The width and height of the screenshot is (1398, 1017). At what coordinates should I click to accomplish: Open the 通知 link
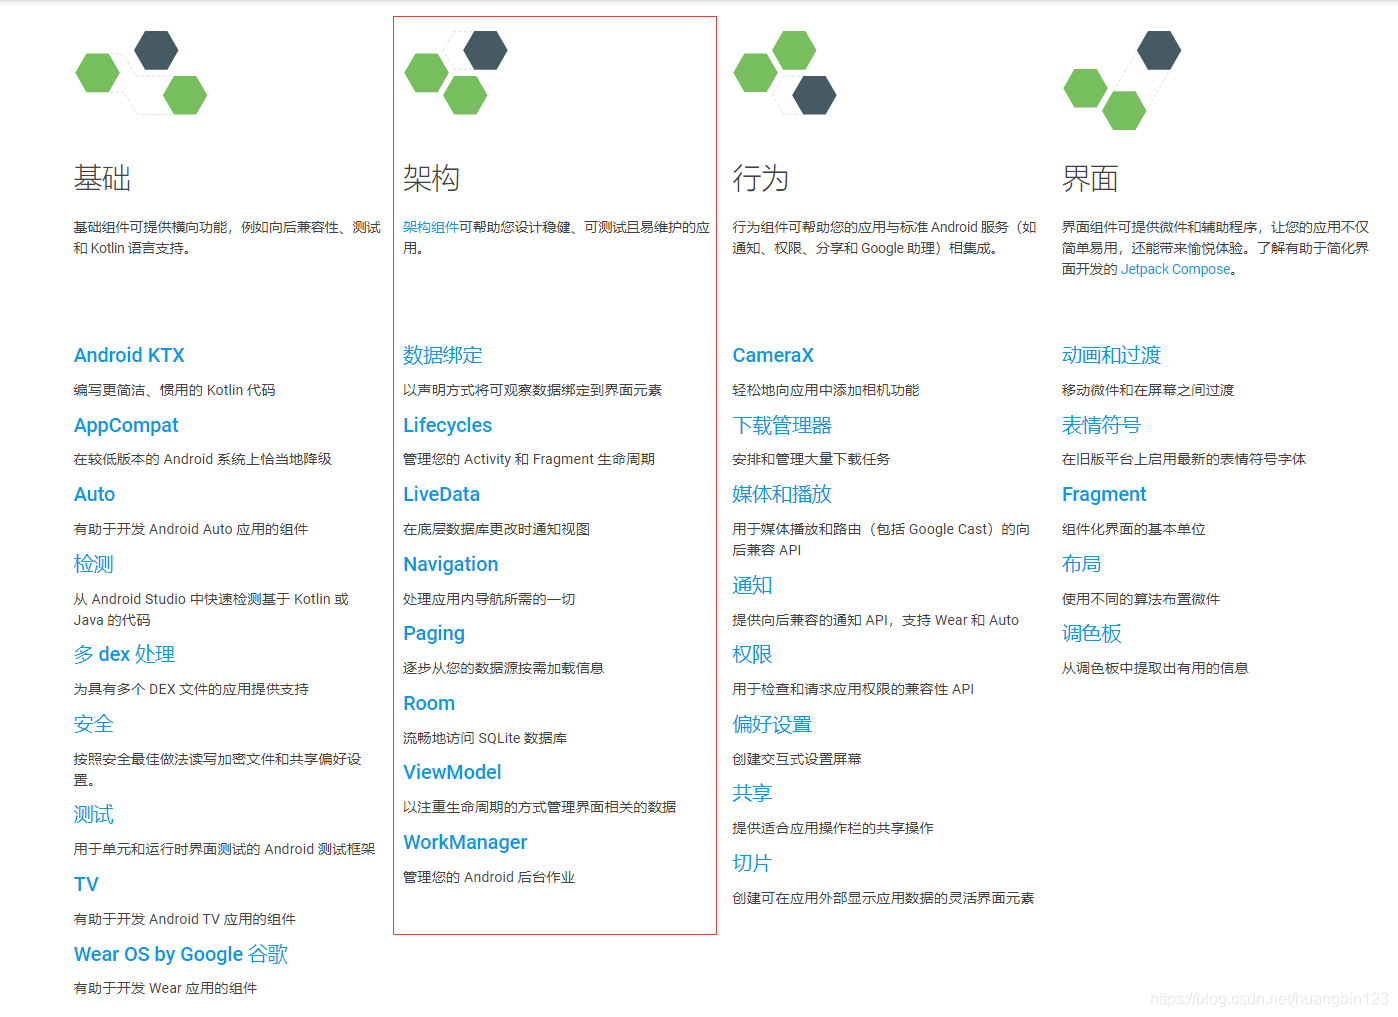[752, 585]
